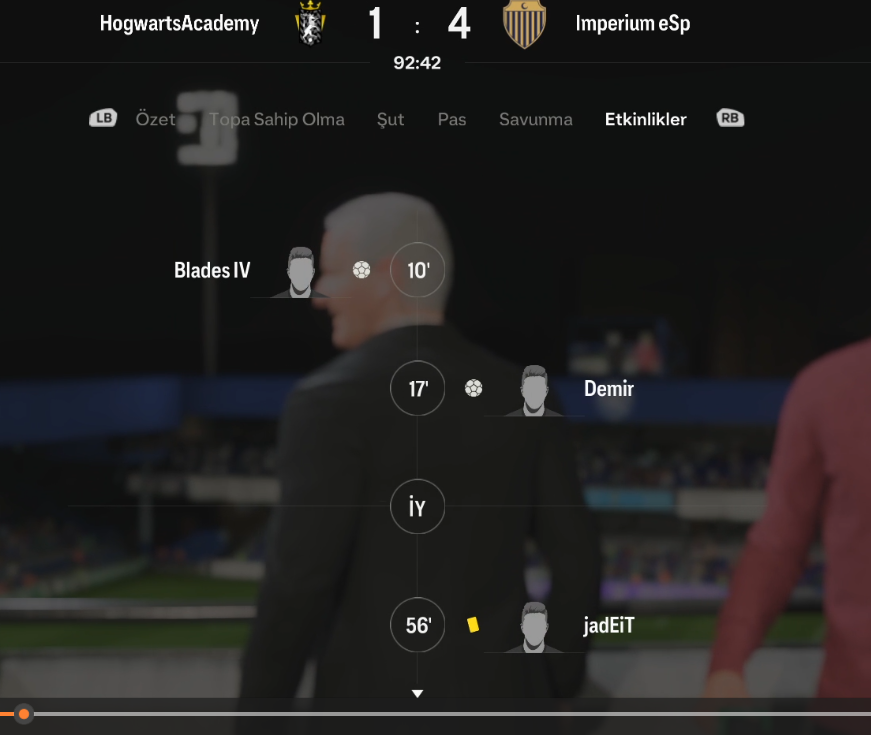Expand more events with the down arrow
The height and width of the screenshot is (735, 871).
(417, 693)
